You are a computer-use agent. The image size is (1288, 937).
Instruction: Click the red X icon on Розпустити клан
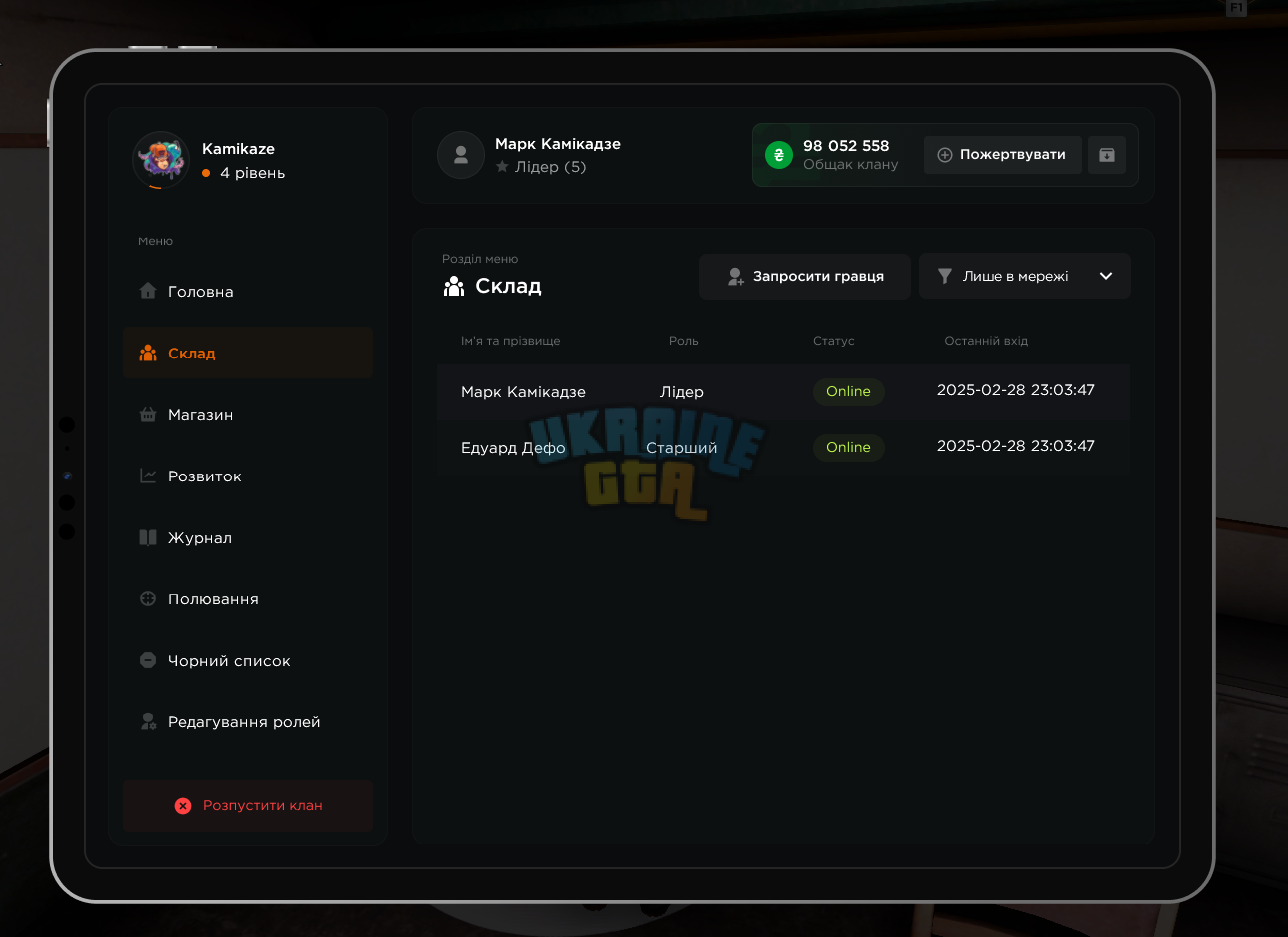tap(183, 806)
